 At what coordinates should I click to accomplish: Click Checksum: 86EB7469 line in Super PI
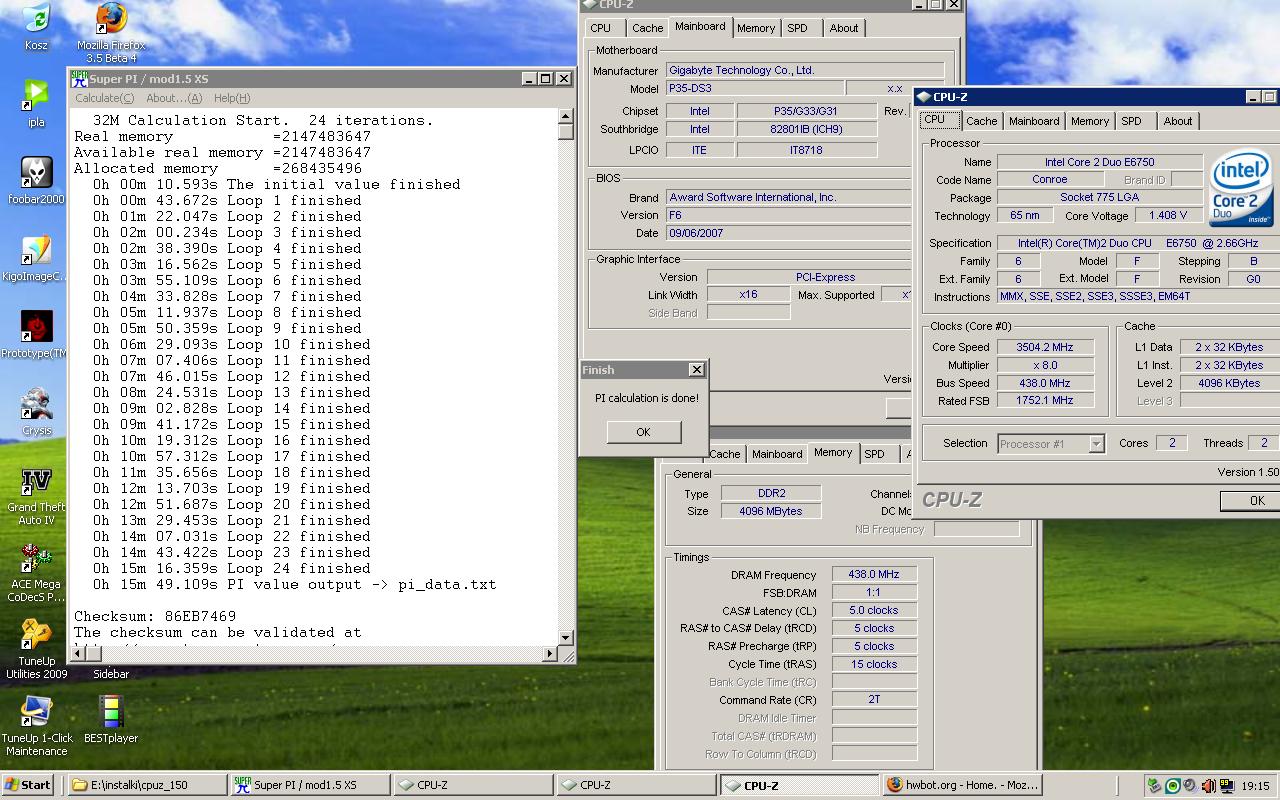coord(155,616)
